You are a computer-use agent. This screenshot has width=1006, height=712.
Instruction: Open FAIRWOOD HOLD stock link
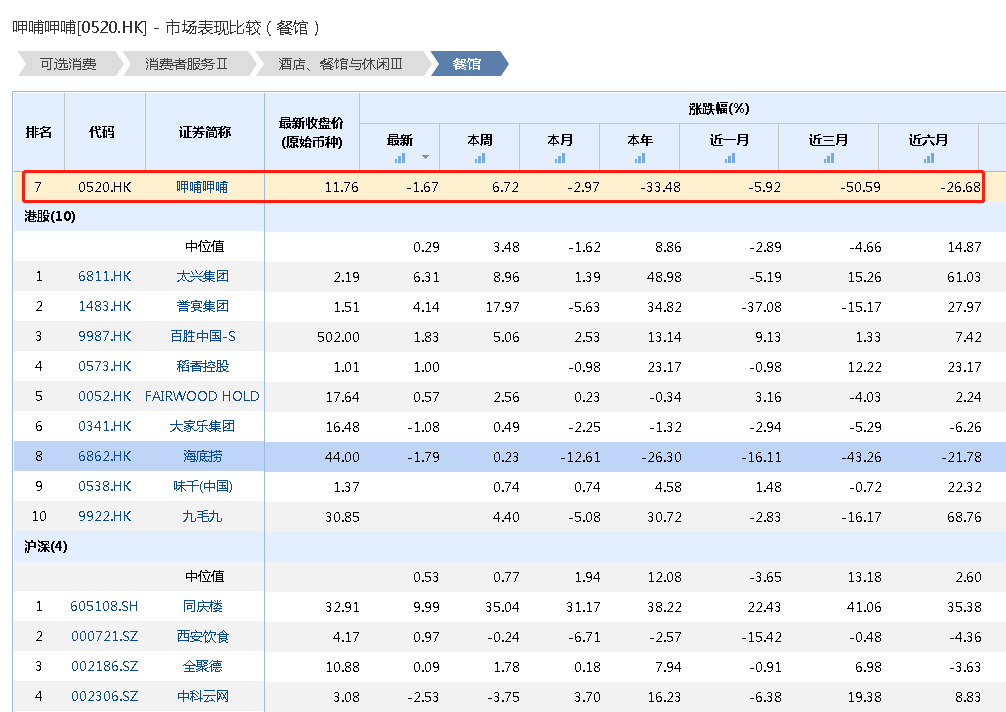point(202,396)
